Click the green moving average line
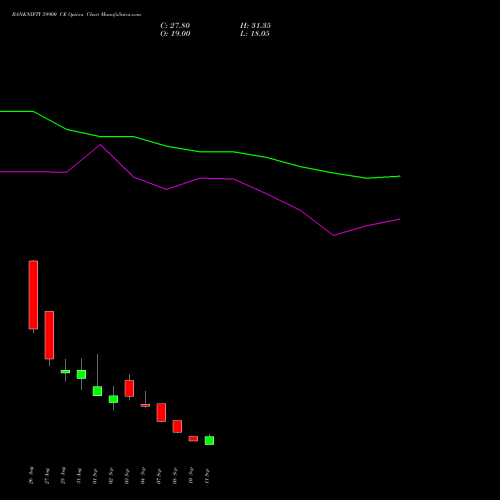The height and width of the screenshot is (500, 500). pos(200,152)
